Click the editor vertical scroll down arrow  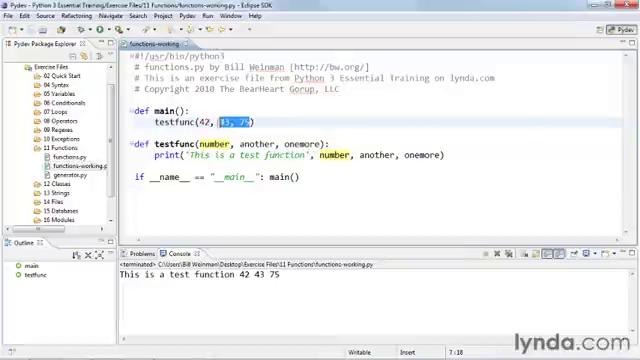tap(626, 232)
